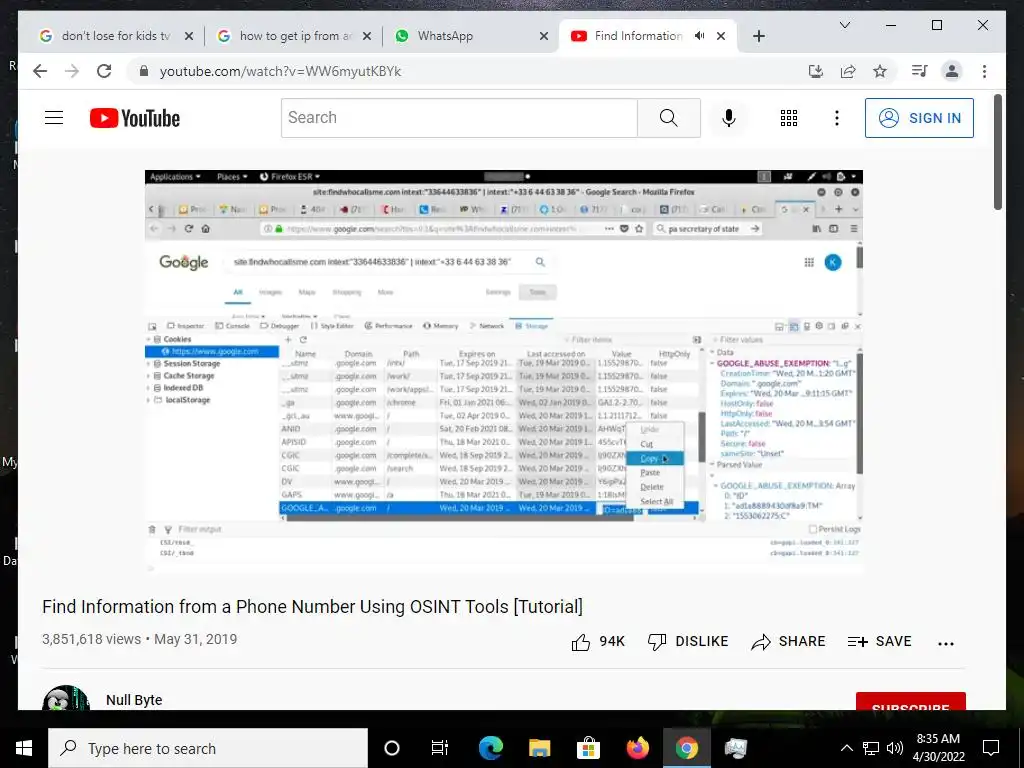View site security padlock info

tap(144, 71)
